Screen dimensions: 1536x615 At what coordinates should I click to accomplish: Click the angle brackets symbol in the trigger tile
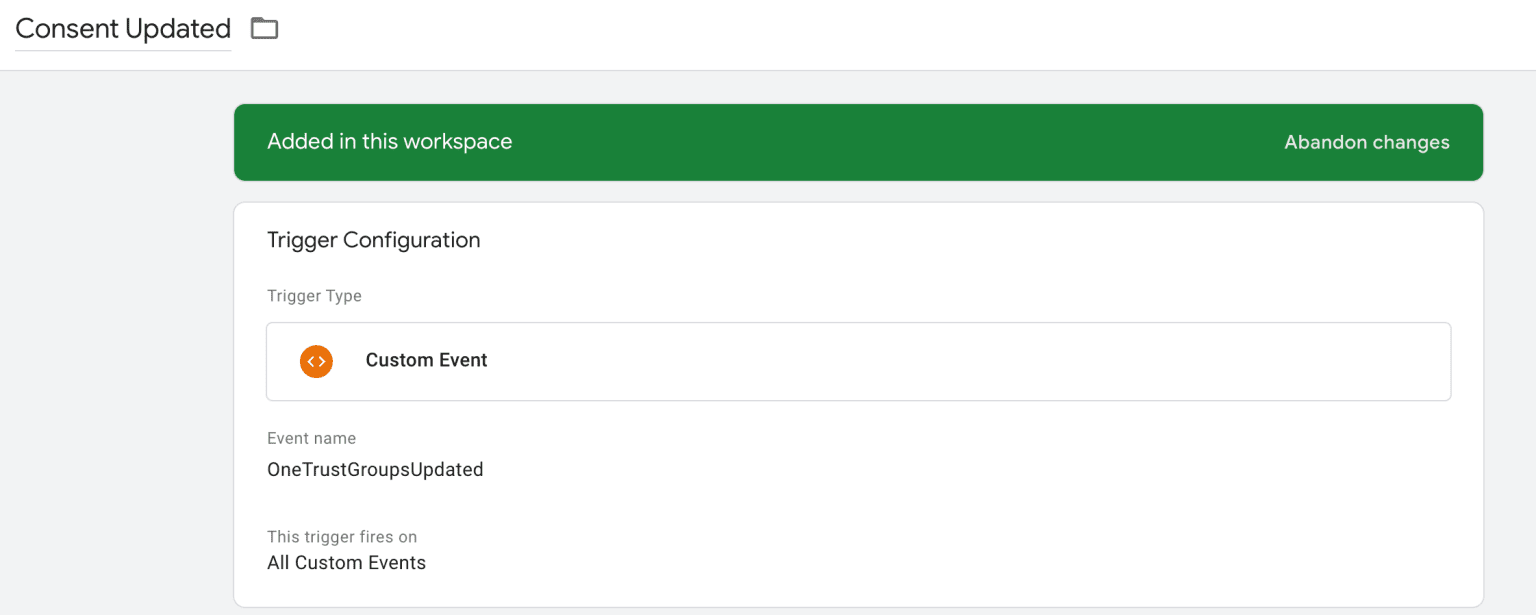click(316, 361)
